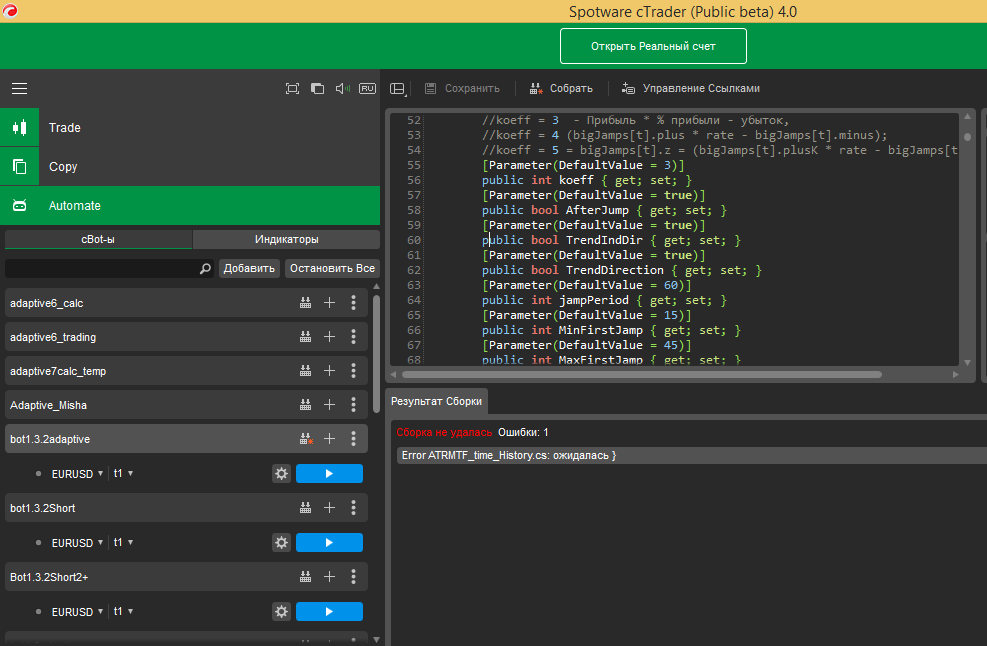Viewport: 987px width, 646px height.
Task: Start the bot1.3.2Short EURUSD instance
Action: [x=329, y=543]
